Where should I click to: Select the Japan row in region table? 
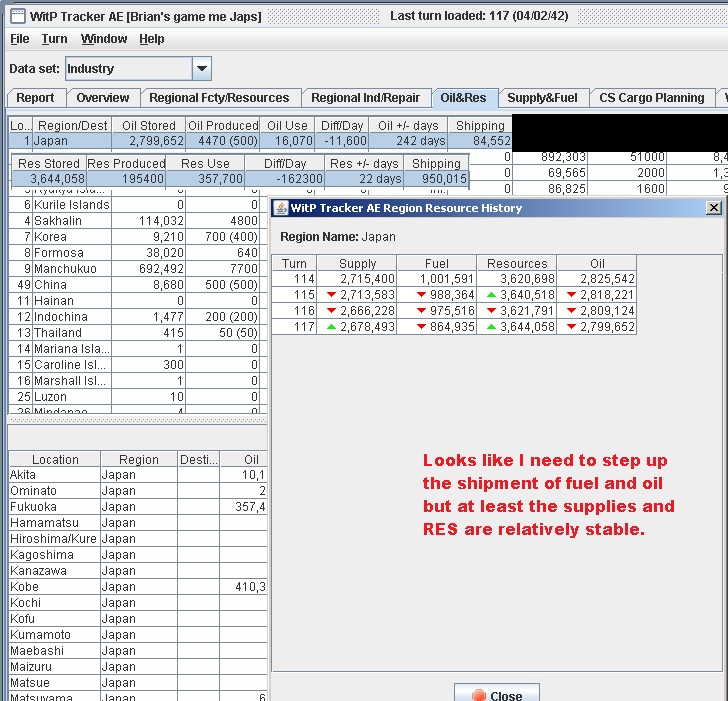click(260, 141)
